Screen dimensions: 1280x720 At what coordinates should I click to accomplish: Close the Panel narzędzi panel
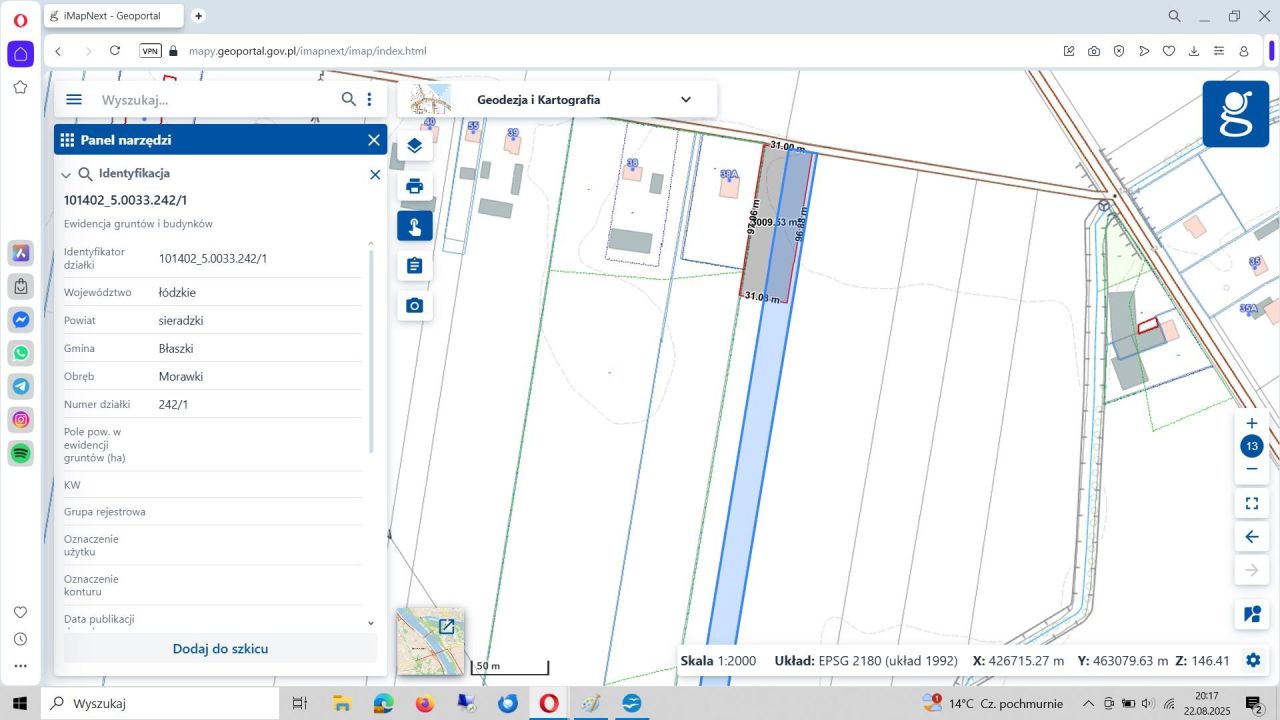[x=374, y=140]
